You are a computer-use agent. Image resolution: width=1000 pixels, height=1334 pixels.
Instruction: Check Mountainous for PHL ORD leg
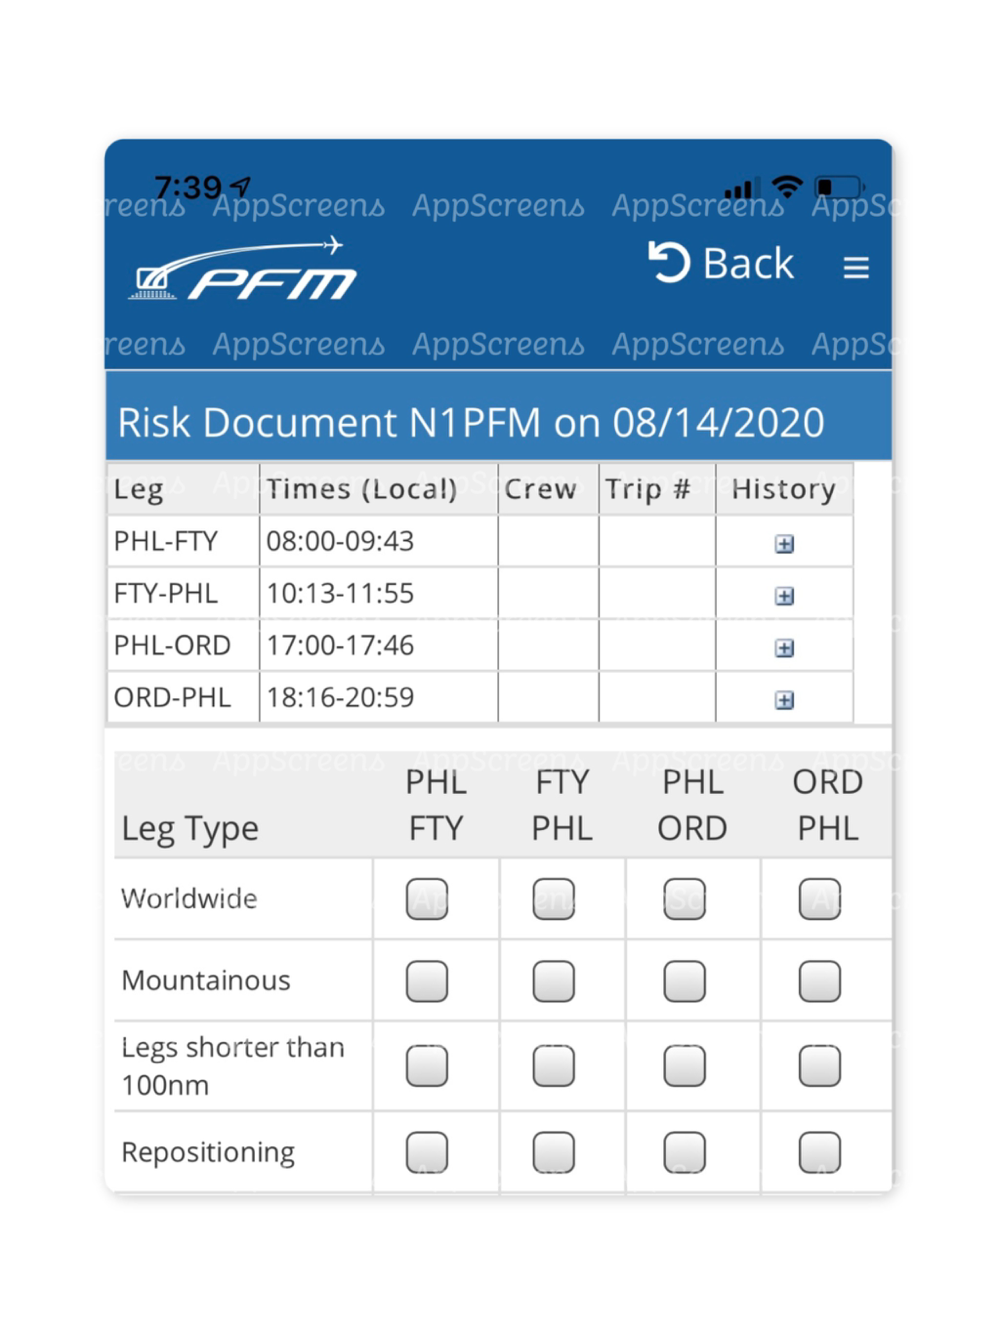[685, 981]
